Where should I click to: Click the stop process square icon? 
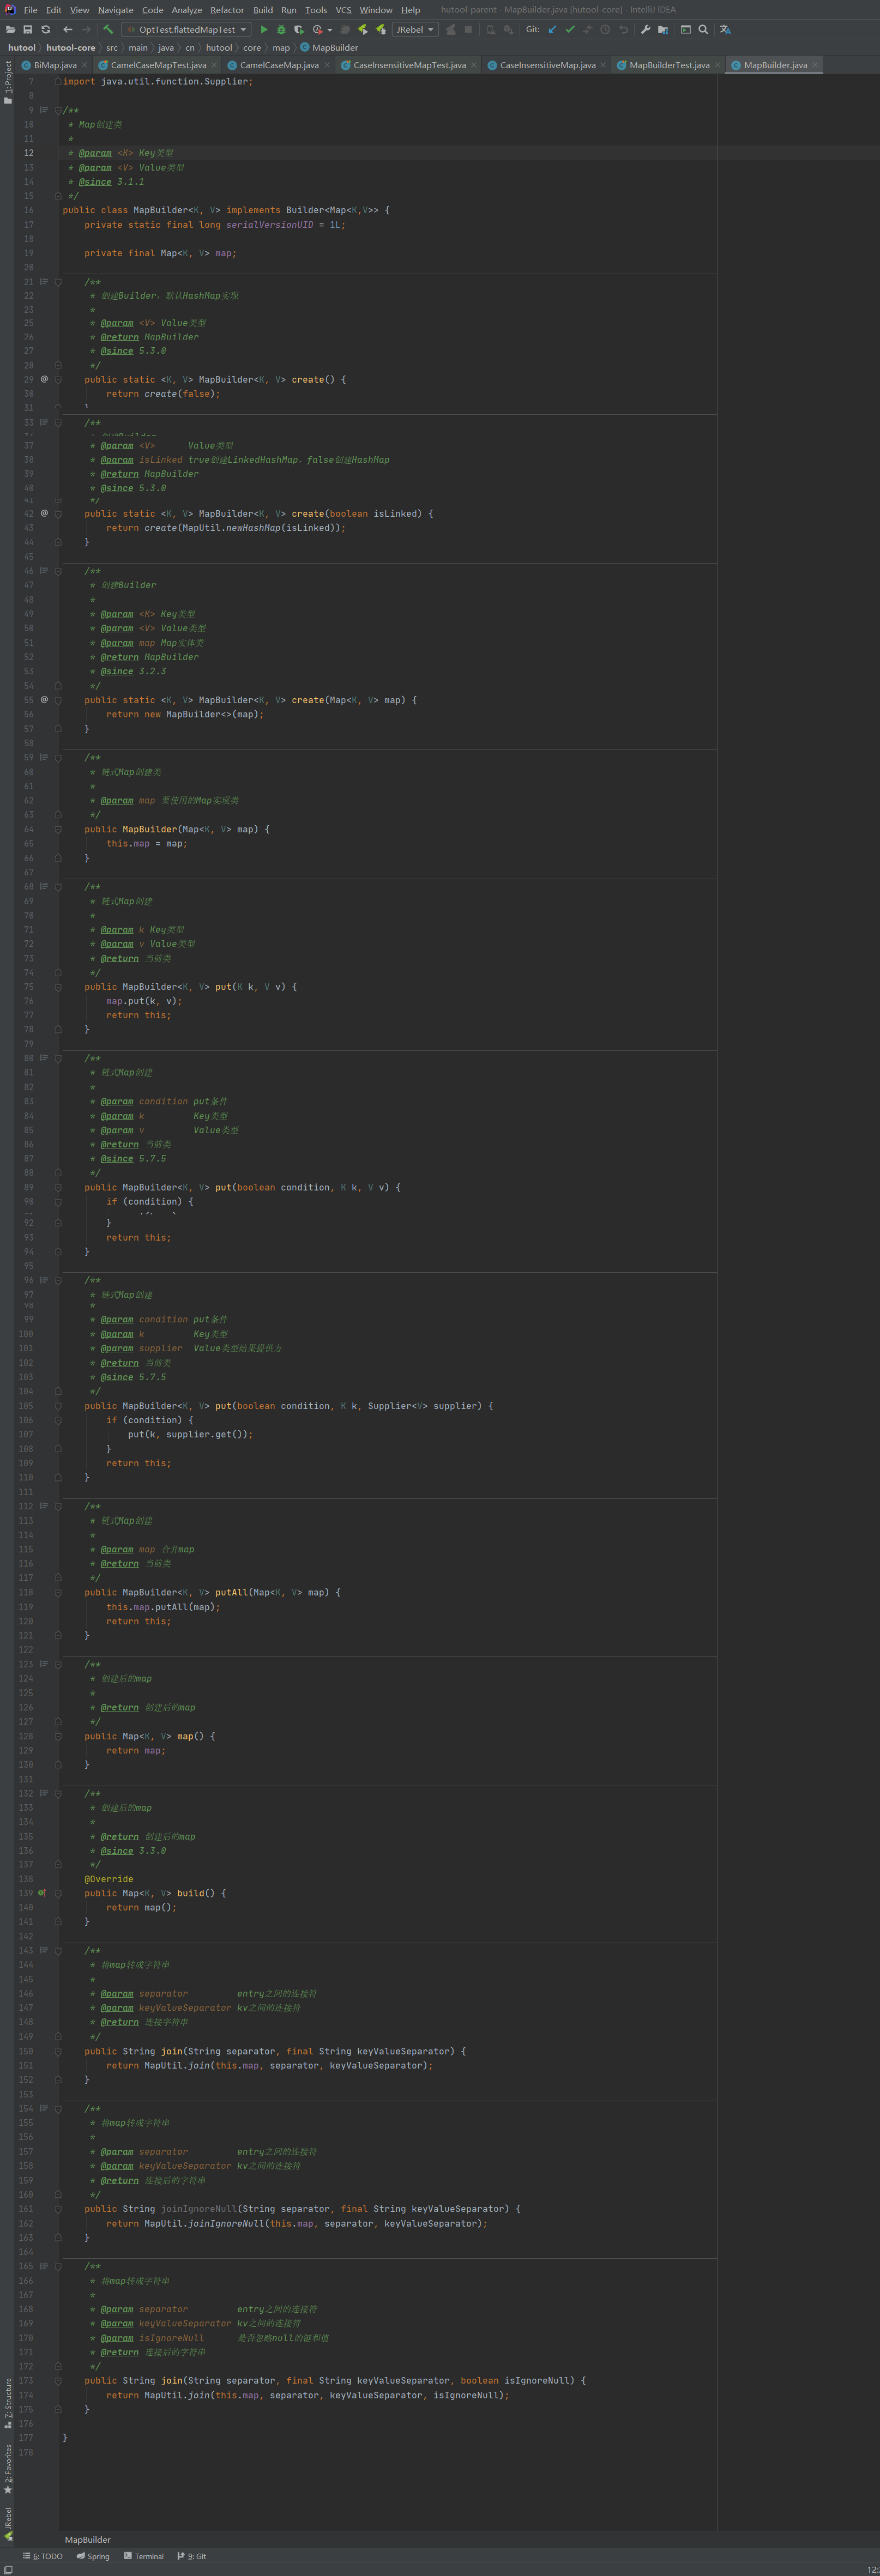tap(468, 30)
